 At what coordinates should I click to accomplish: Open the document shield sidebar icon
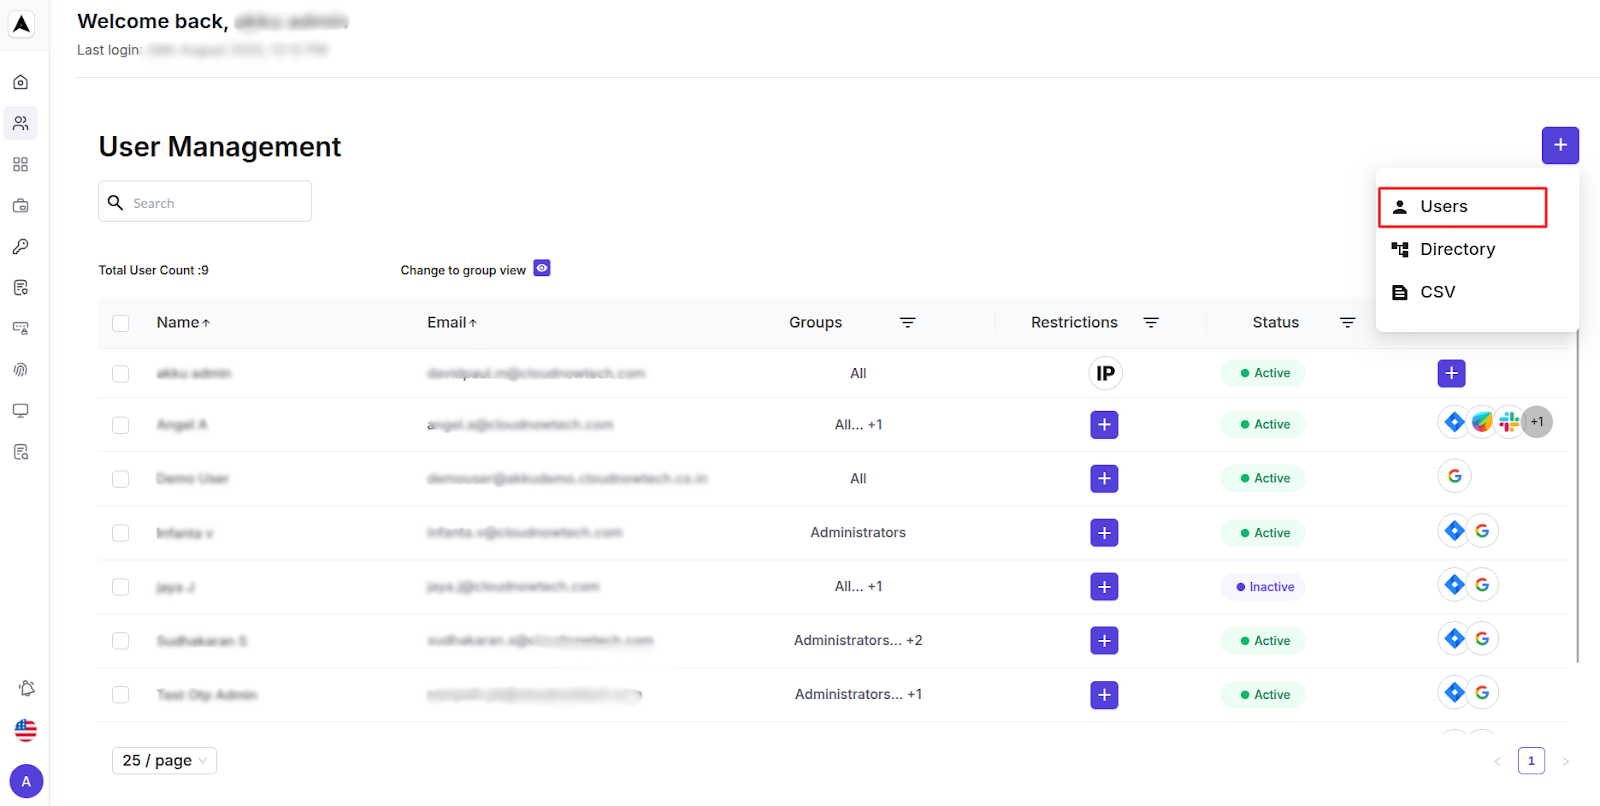coord(20,287)
